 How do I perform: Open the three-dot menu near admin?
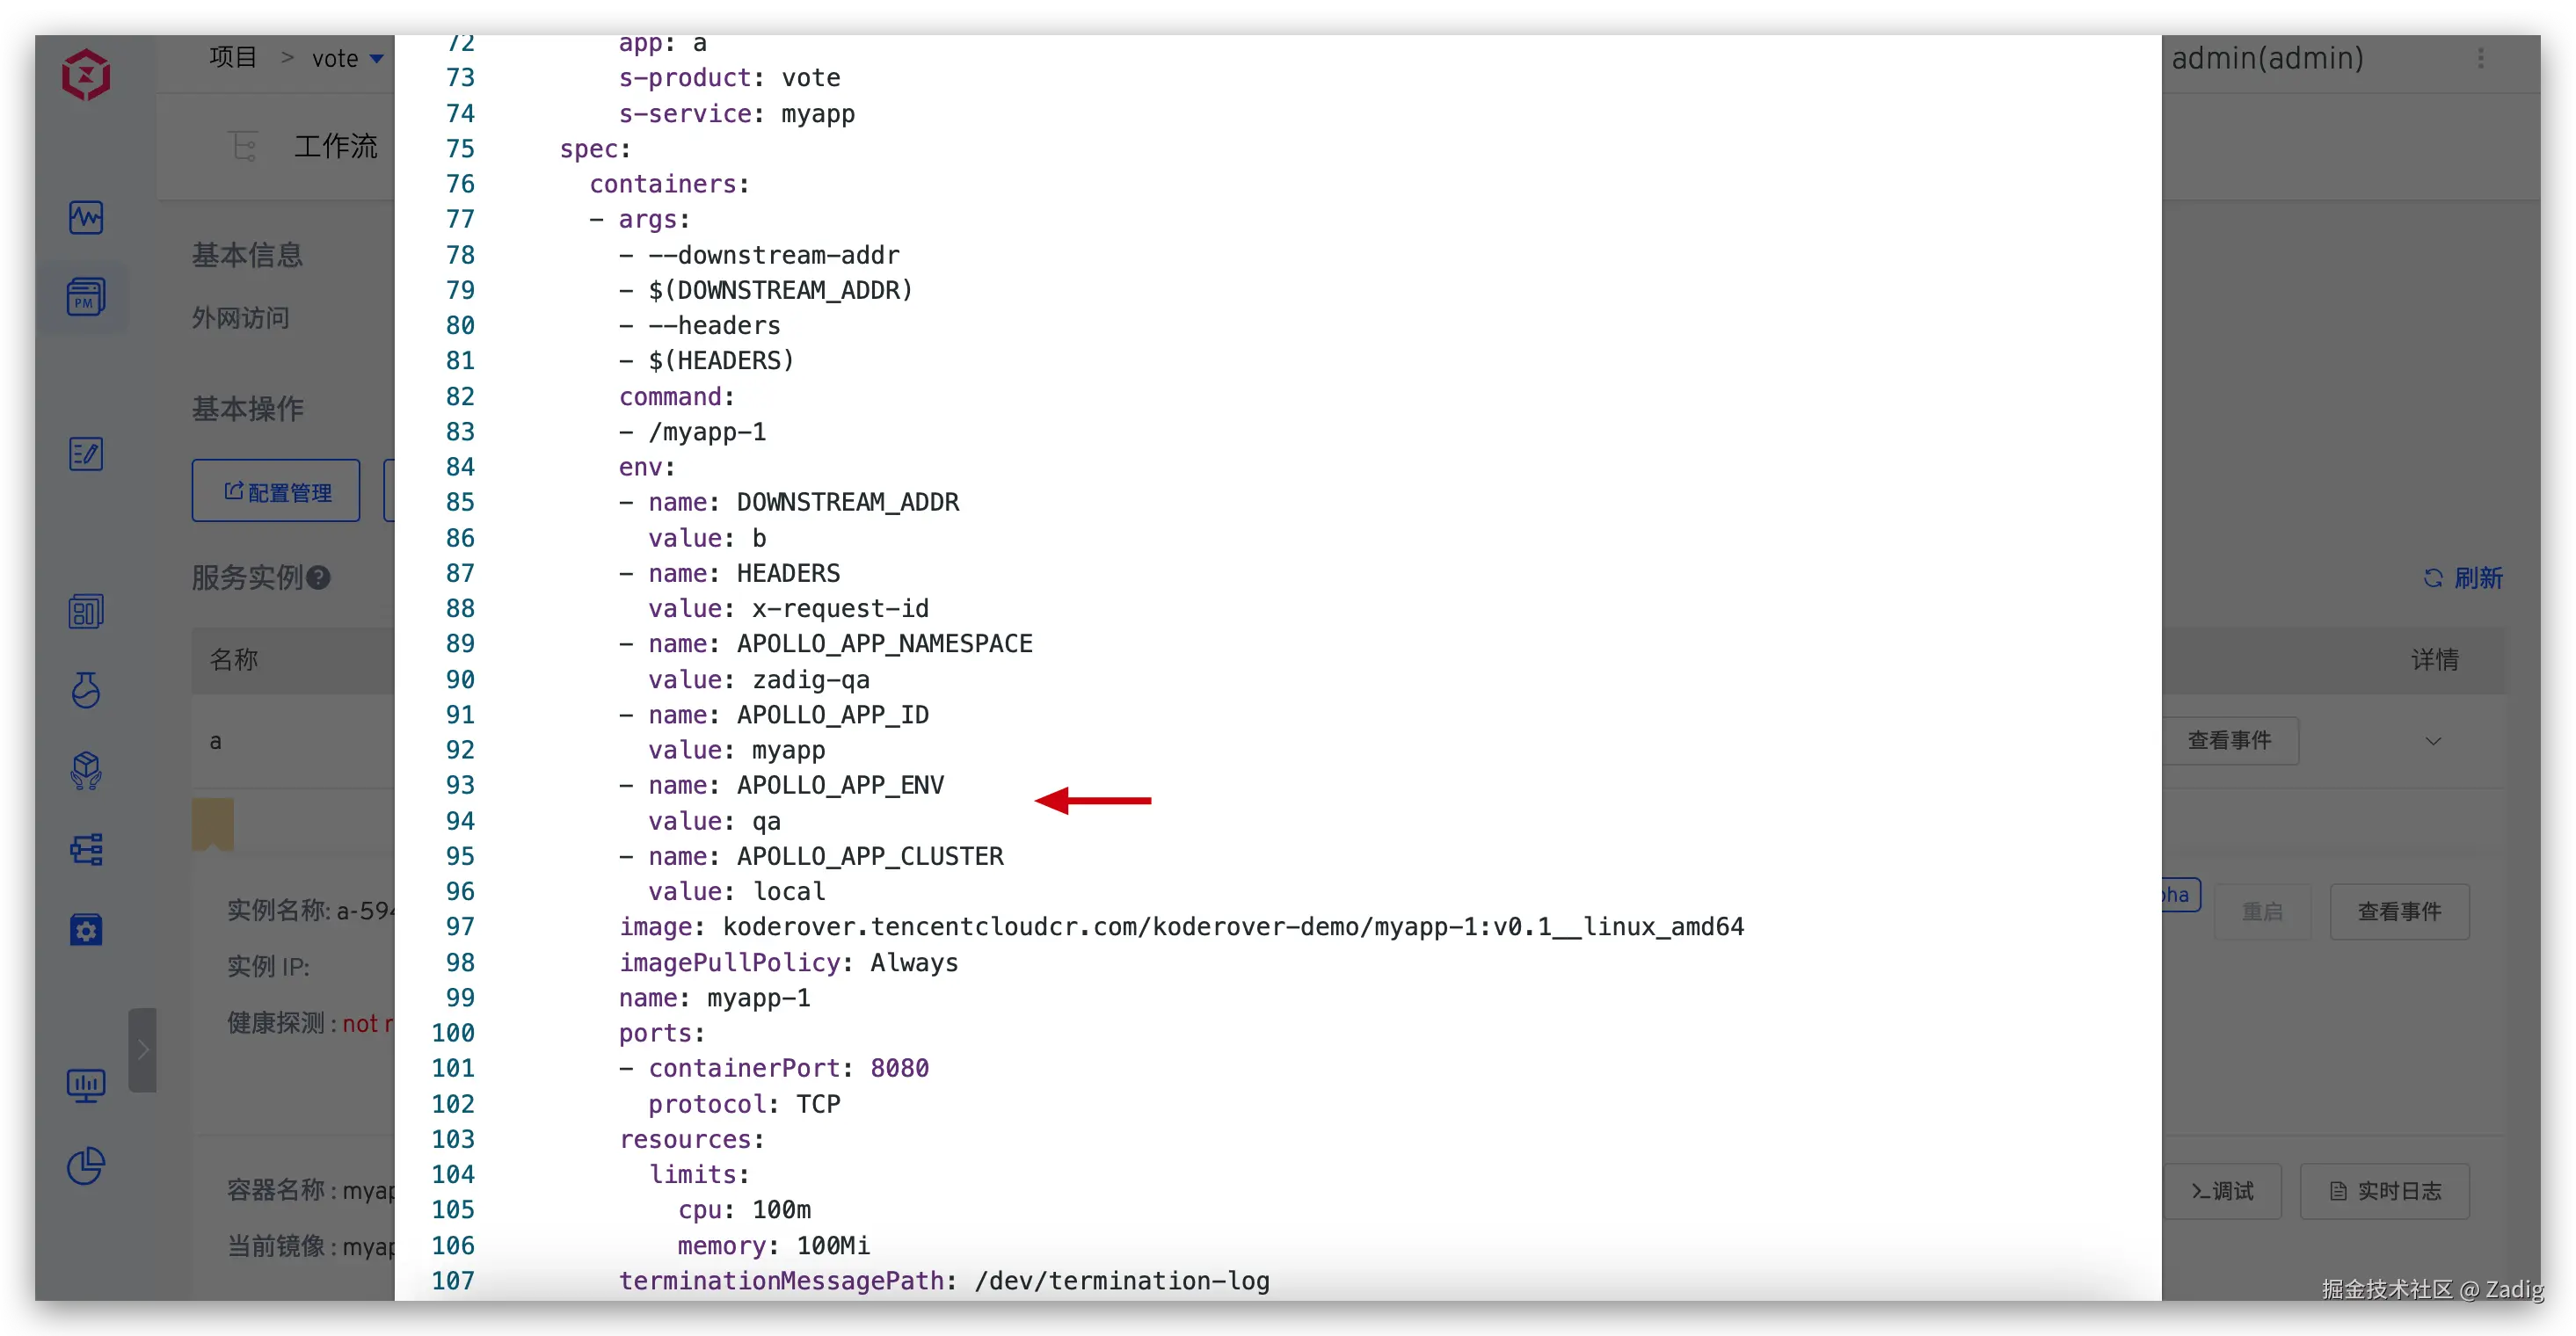[x=2480, y=59]
